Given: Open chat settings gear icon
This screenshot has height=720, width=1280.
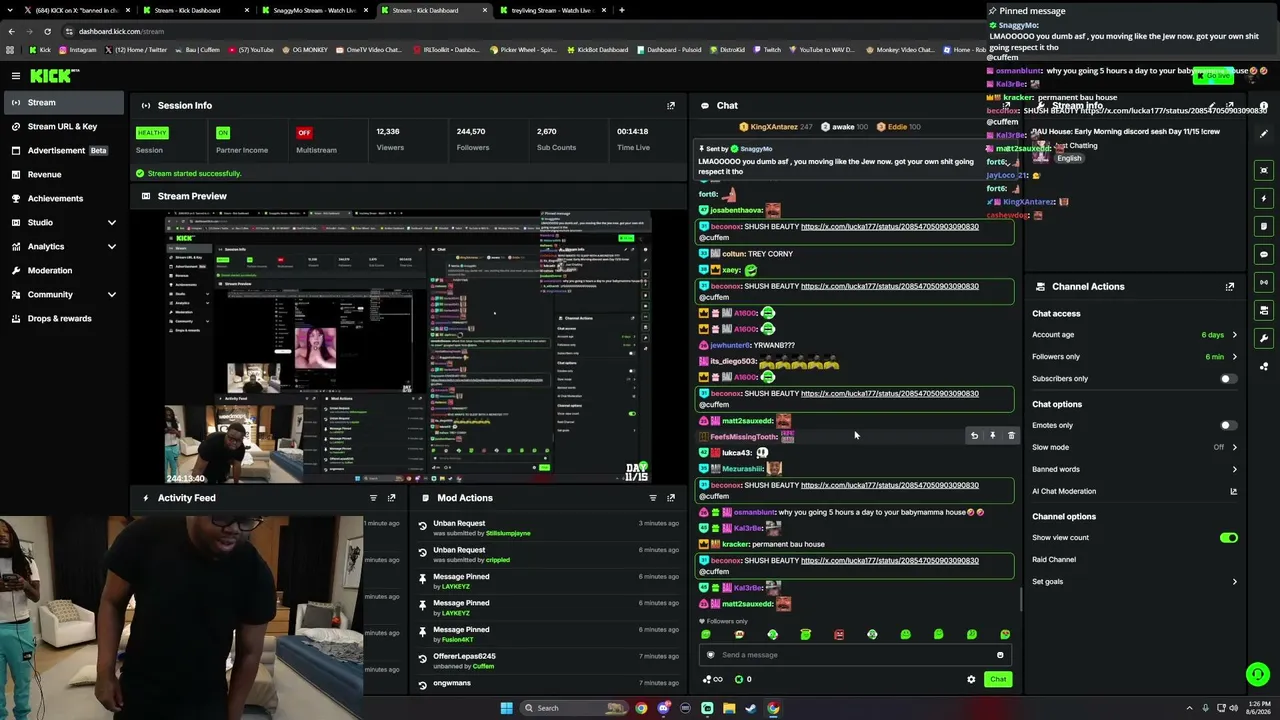Looking at the screenshot, I should coord(971,680).
